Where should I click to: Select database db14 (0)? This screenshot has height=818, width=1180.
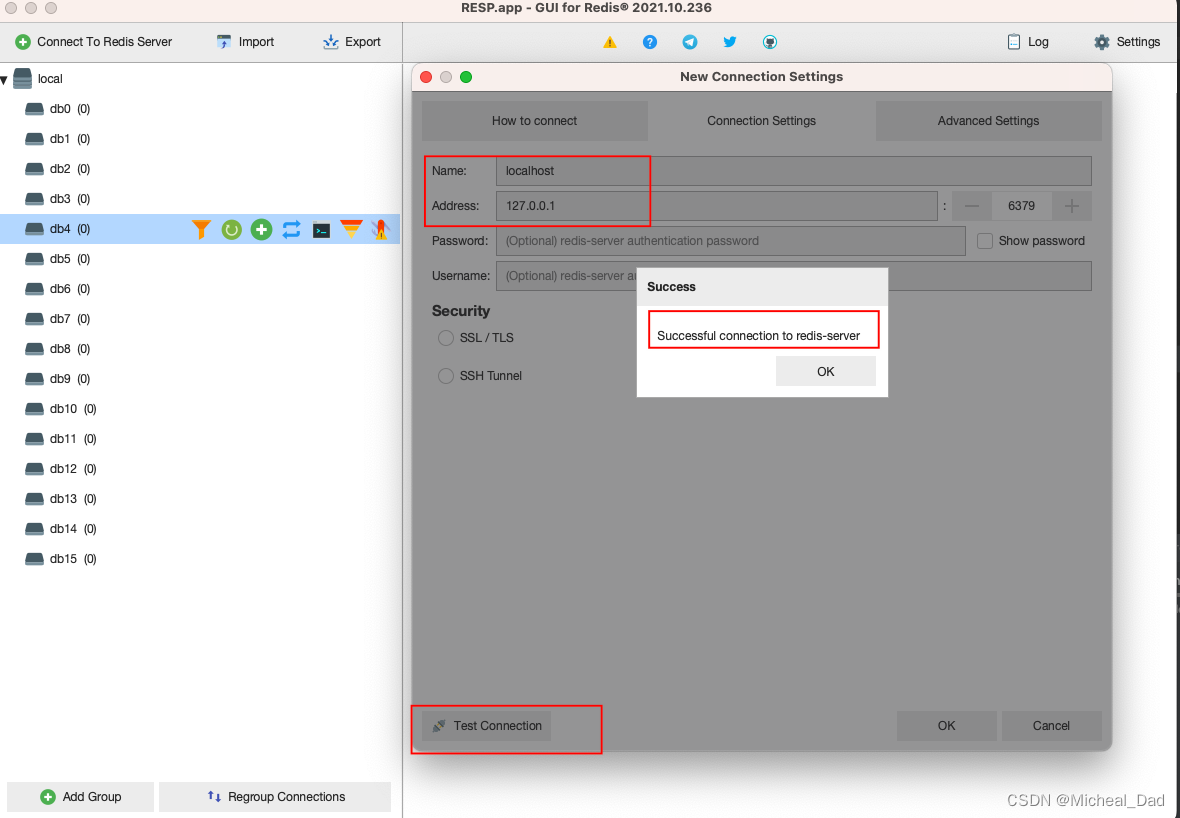(x=61, y=529)
